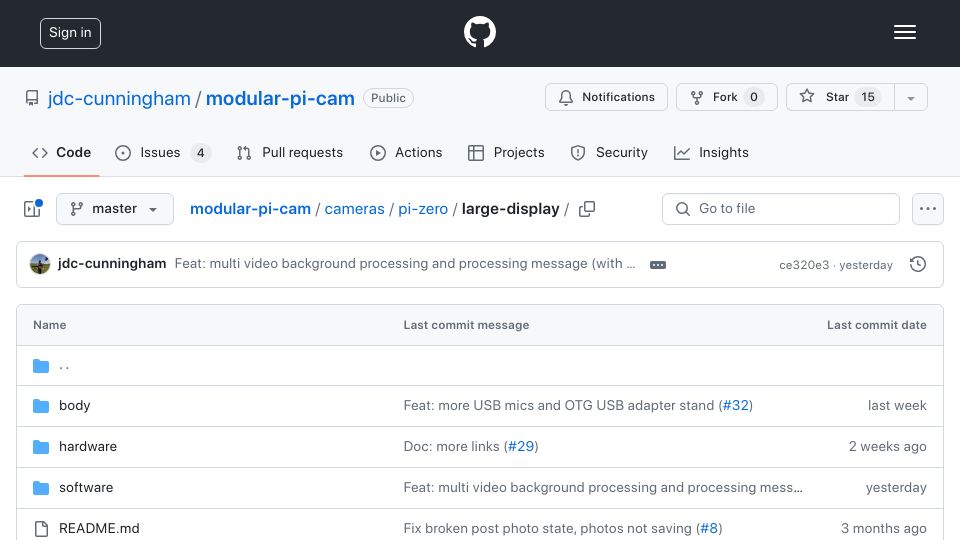Open commit ce320e3 hash link
This screenshot has height=540, width=960.
[804, 265]
